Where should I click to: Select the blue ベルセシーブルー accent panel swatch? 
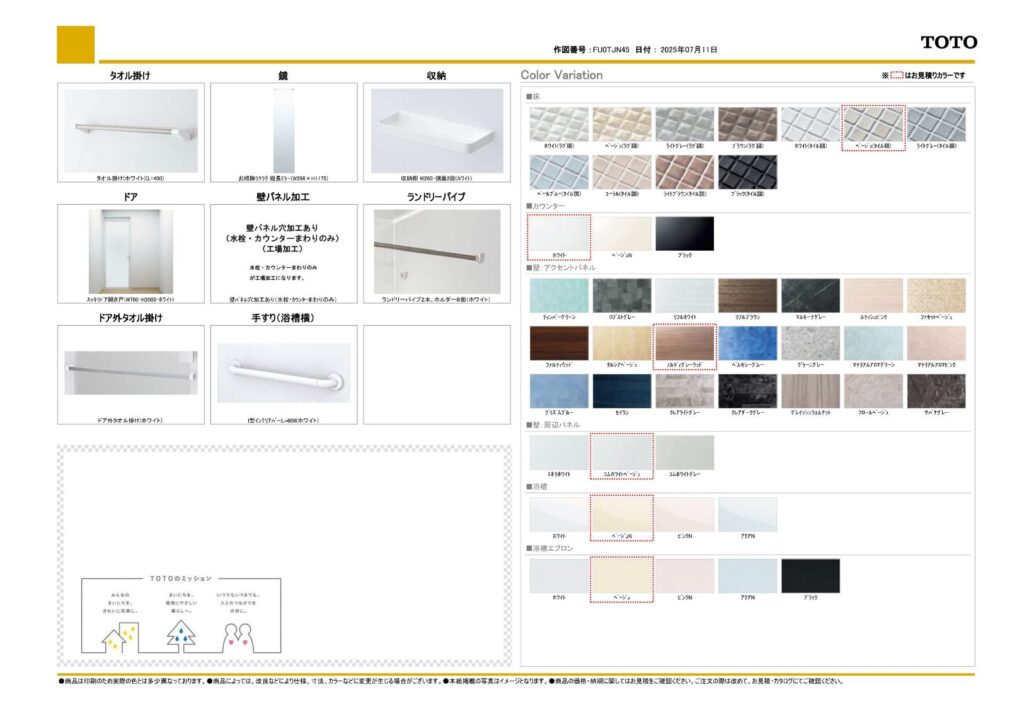tap(747, 343)
